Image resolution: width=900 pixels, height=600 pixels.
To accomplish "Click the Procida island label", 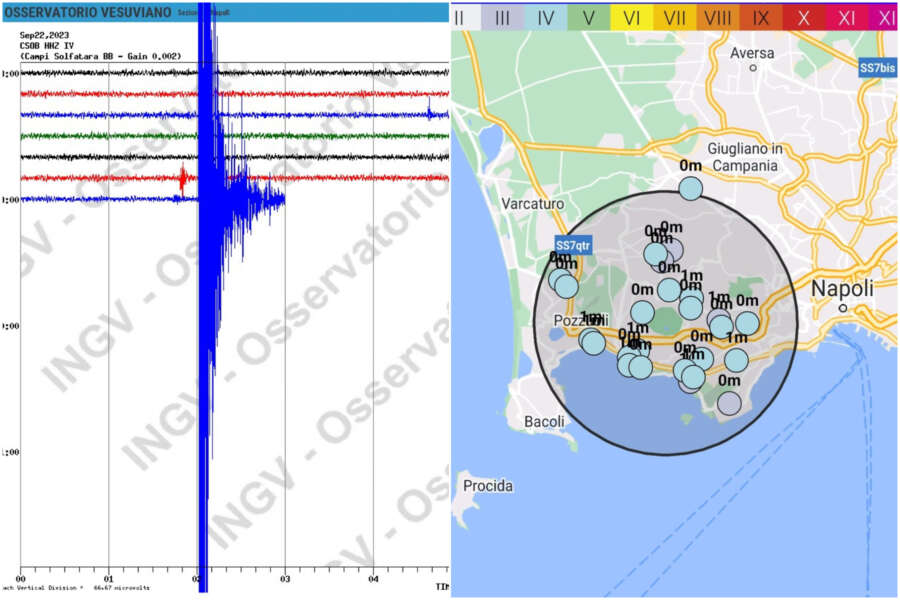I will (x=487, y=486).
